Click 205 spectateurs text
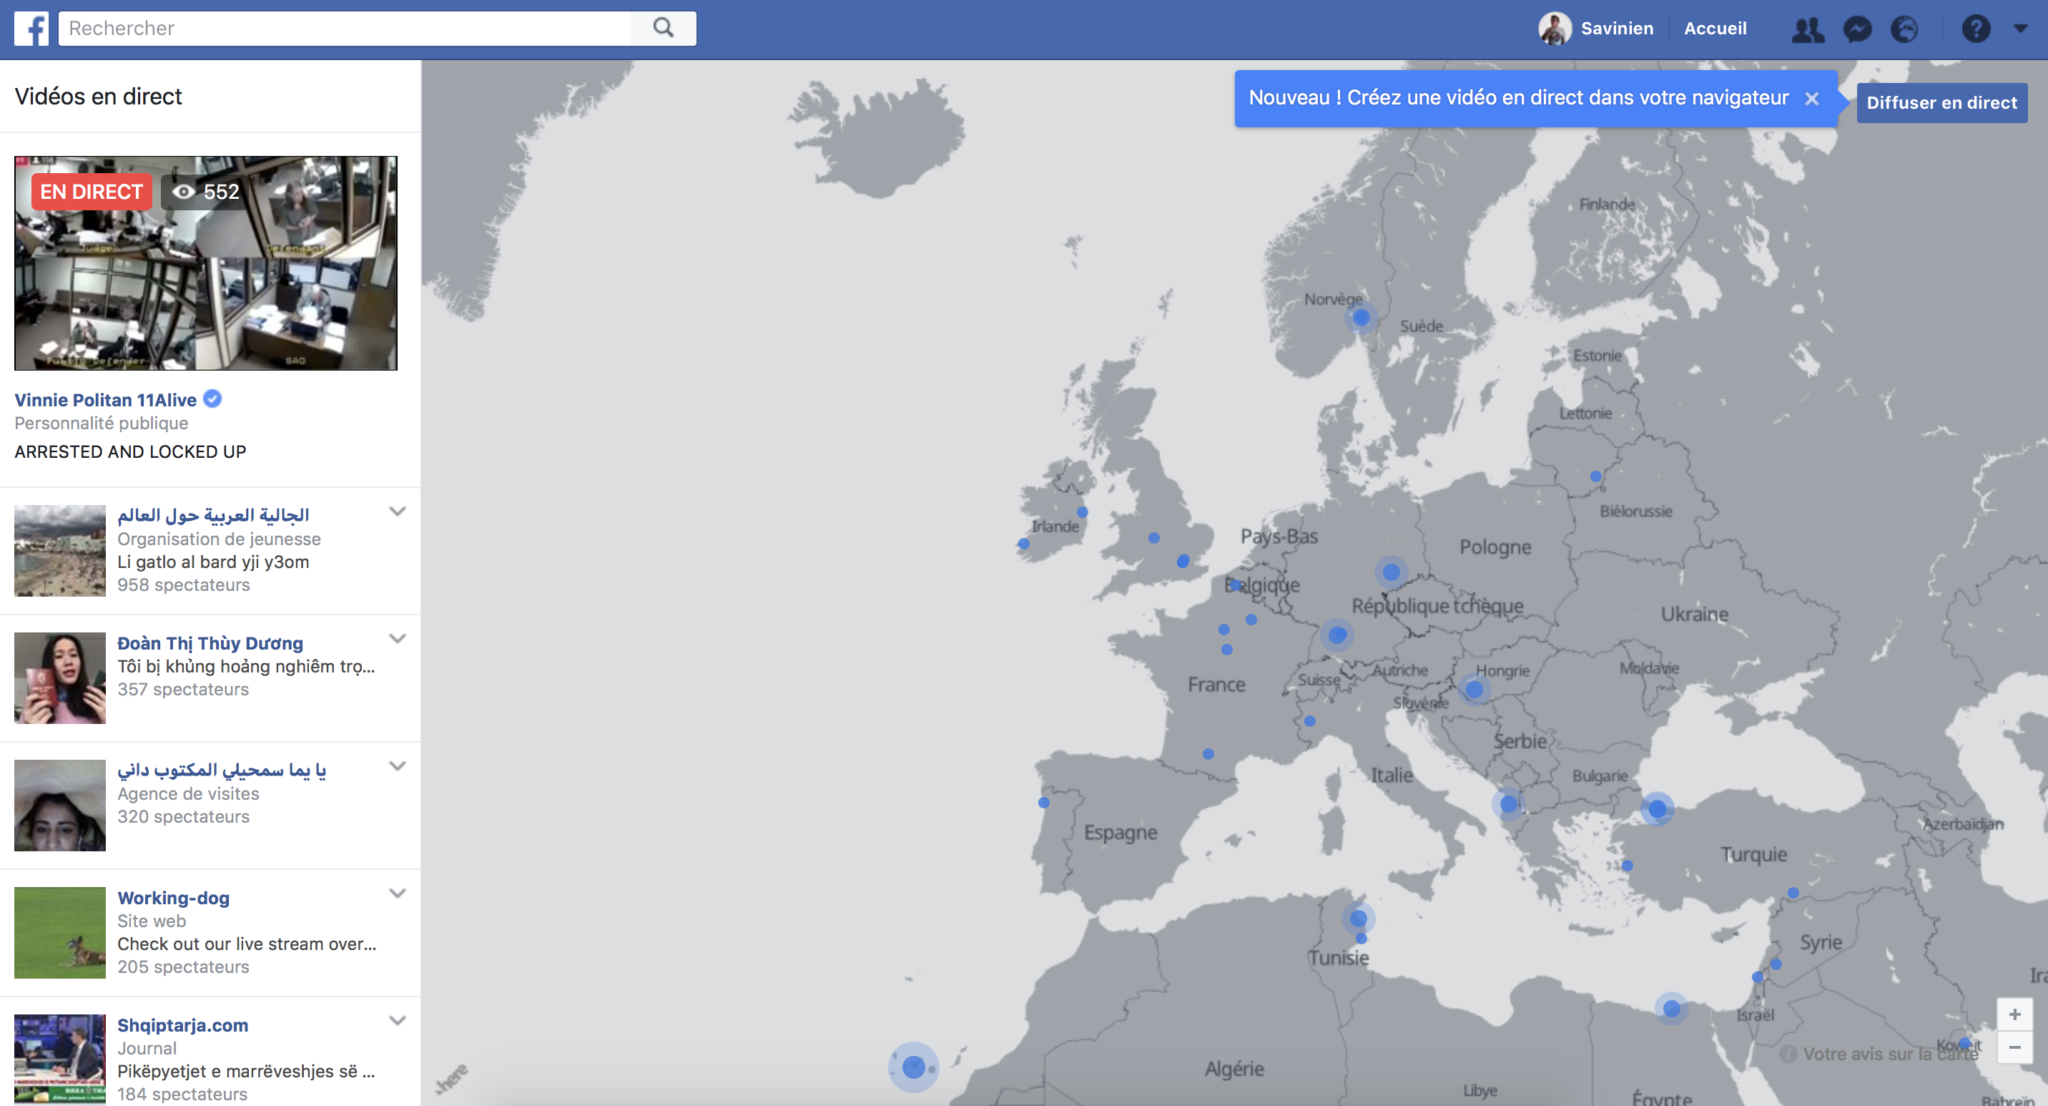The width and height of the screenshot is (2048, 1106). tap(184, 967)
